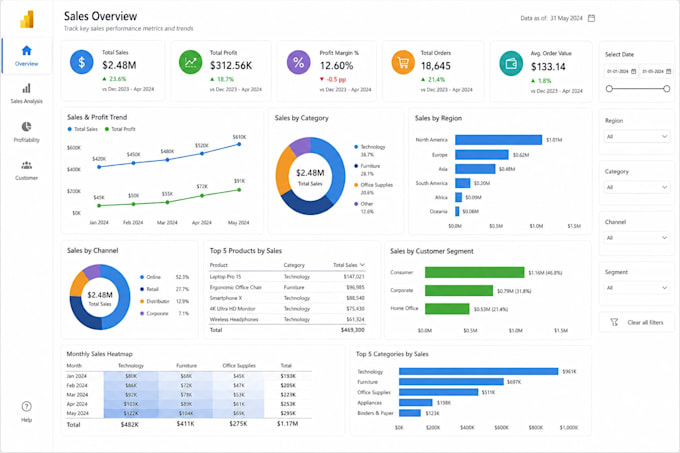Click the donut center $2.48M in Sales by Category
The height and width of the screenshot is (453, 680).
tap(310, 173)
